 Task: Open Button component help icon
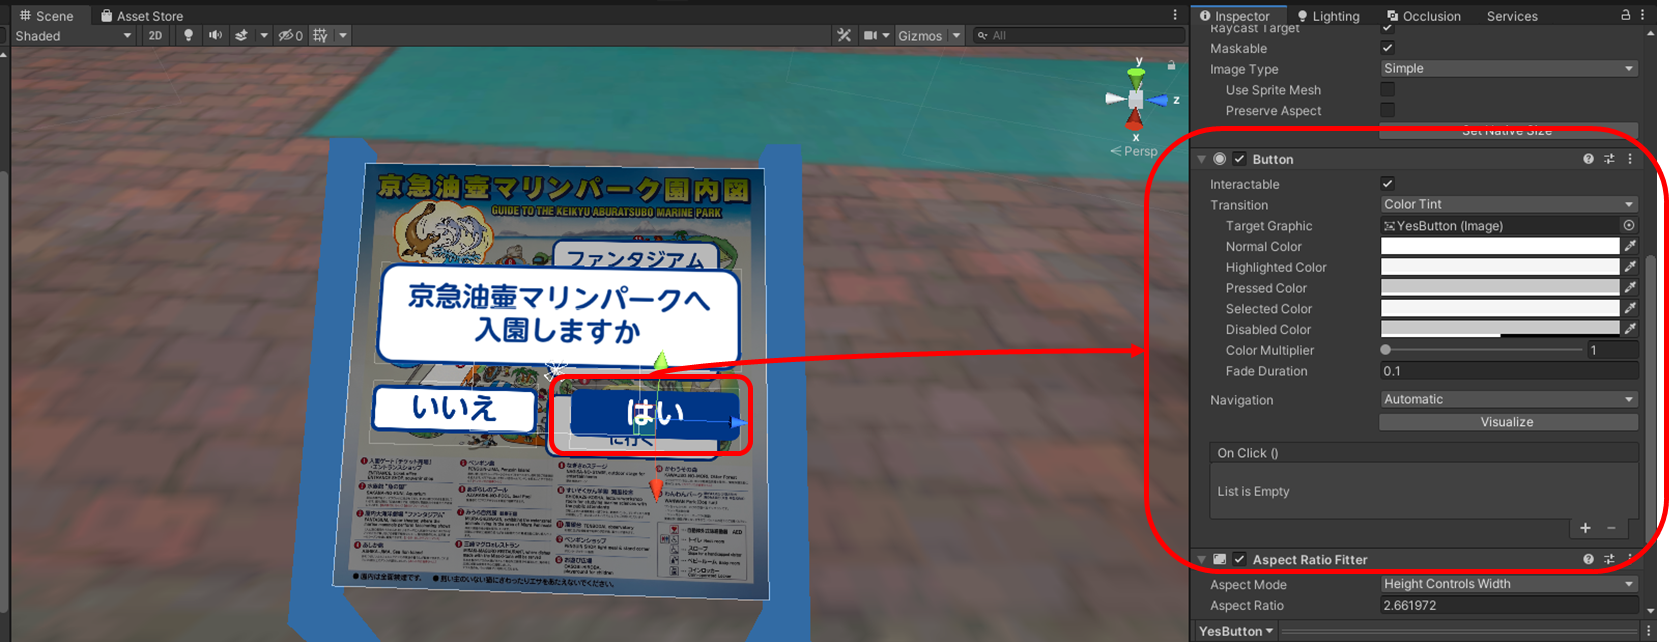[1588, 159]
